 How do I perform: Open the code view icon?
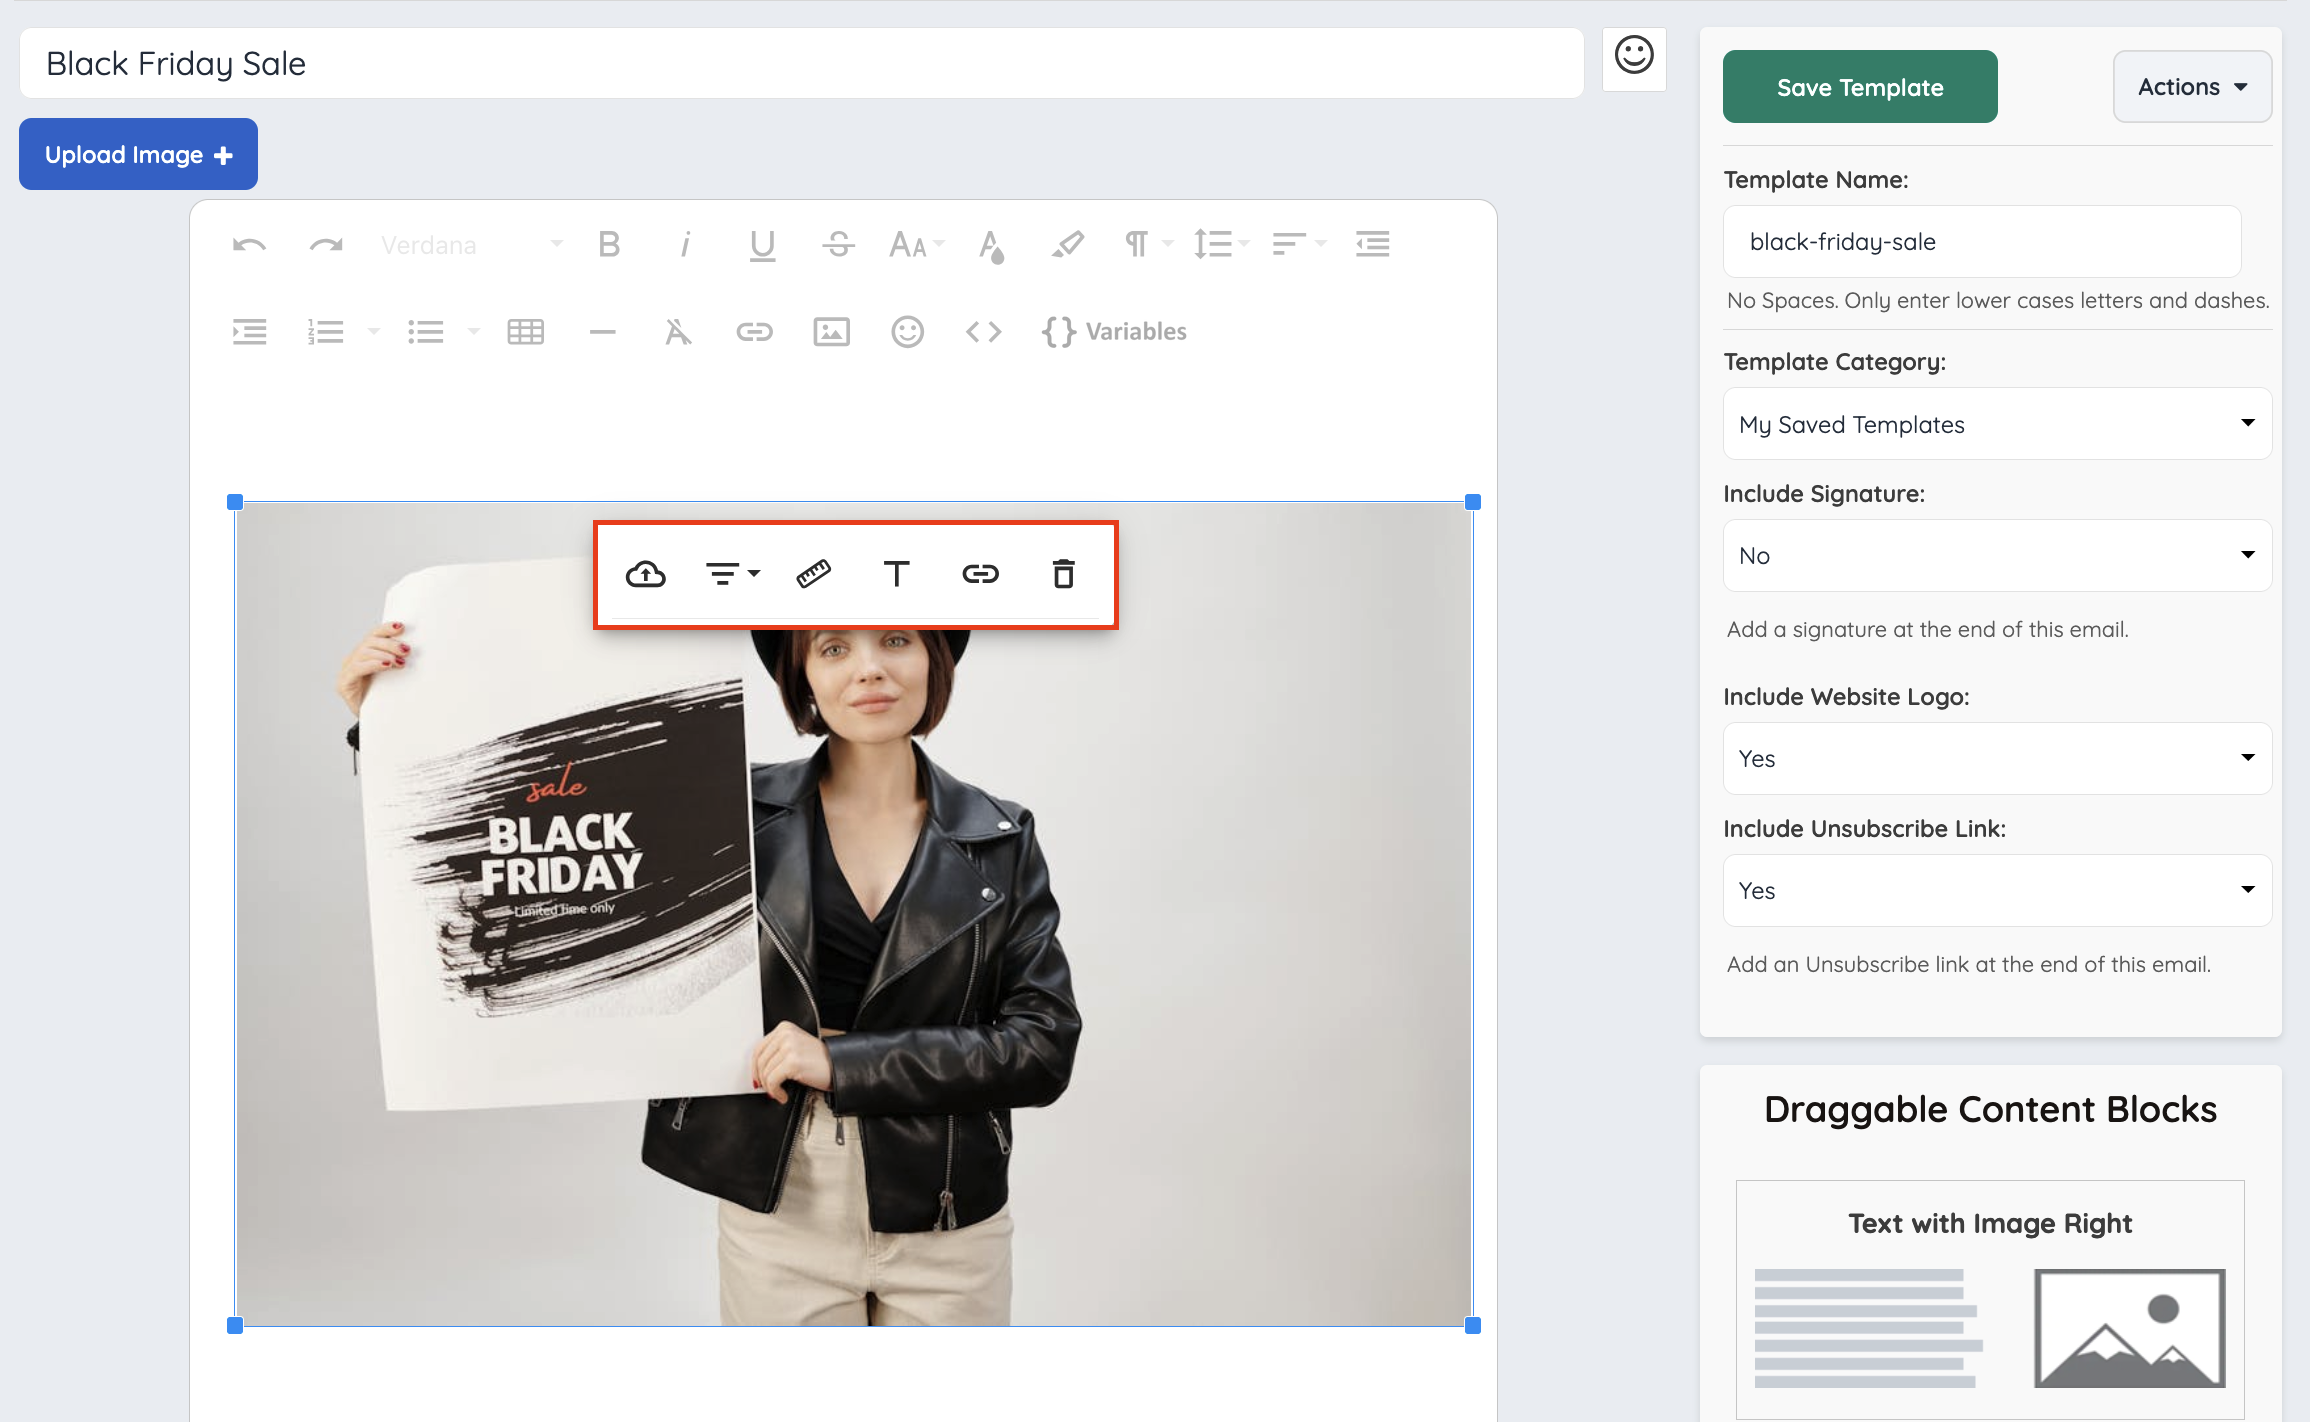(983, 332)
